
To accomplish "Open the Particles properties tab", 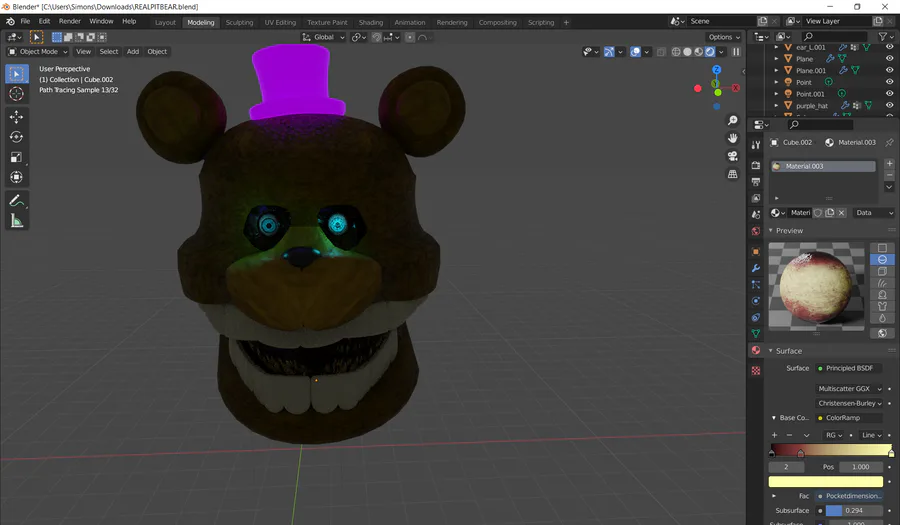I will 755,285.
